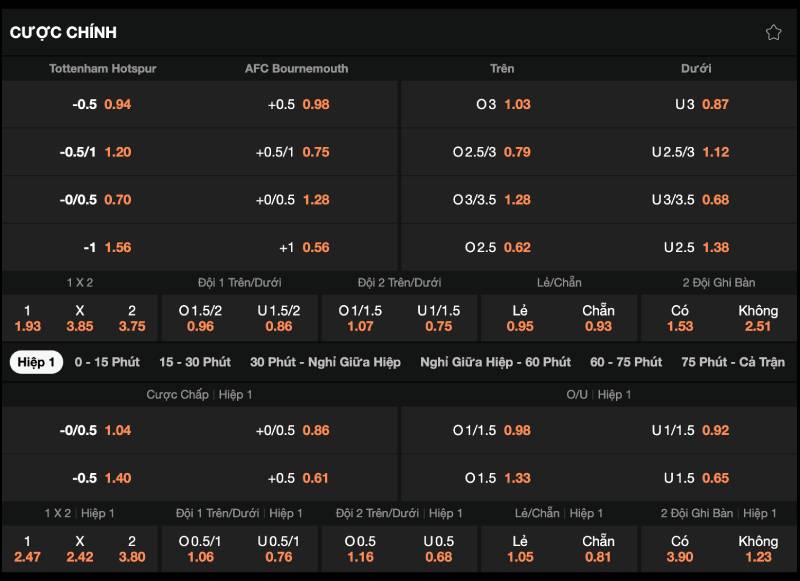The image size is (800, 581).
Task: Pick AFC Bournemouth +0.5 at 0.98
Action: coord(299,104)
